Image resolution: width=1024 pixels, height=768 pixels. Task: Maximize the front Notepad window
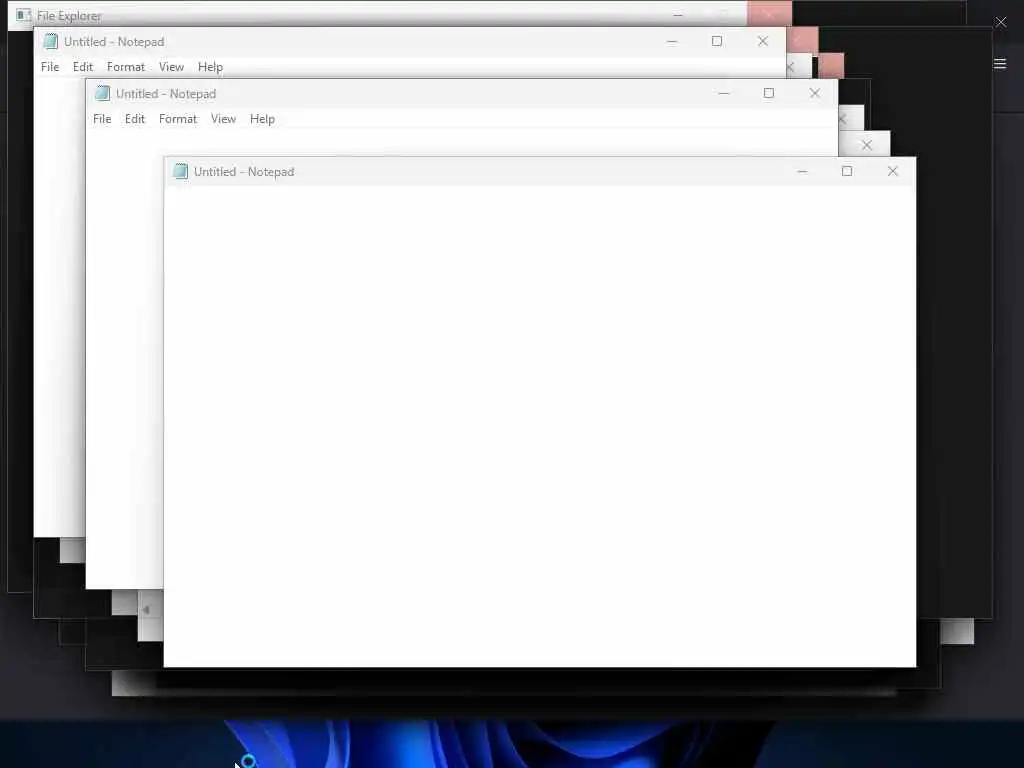point(847,171)
